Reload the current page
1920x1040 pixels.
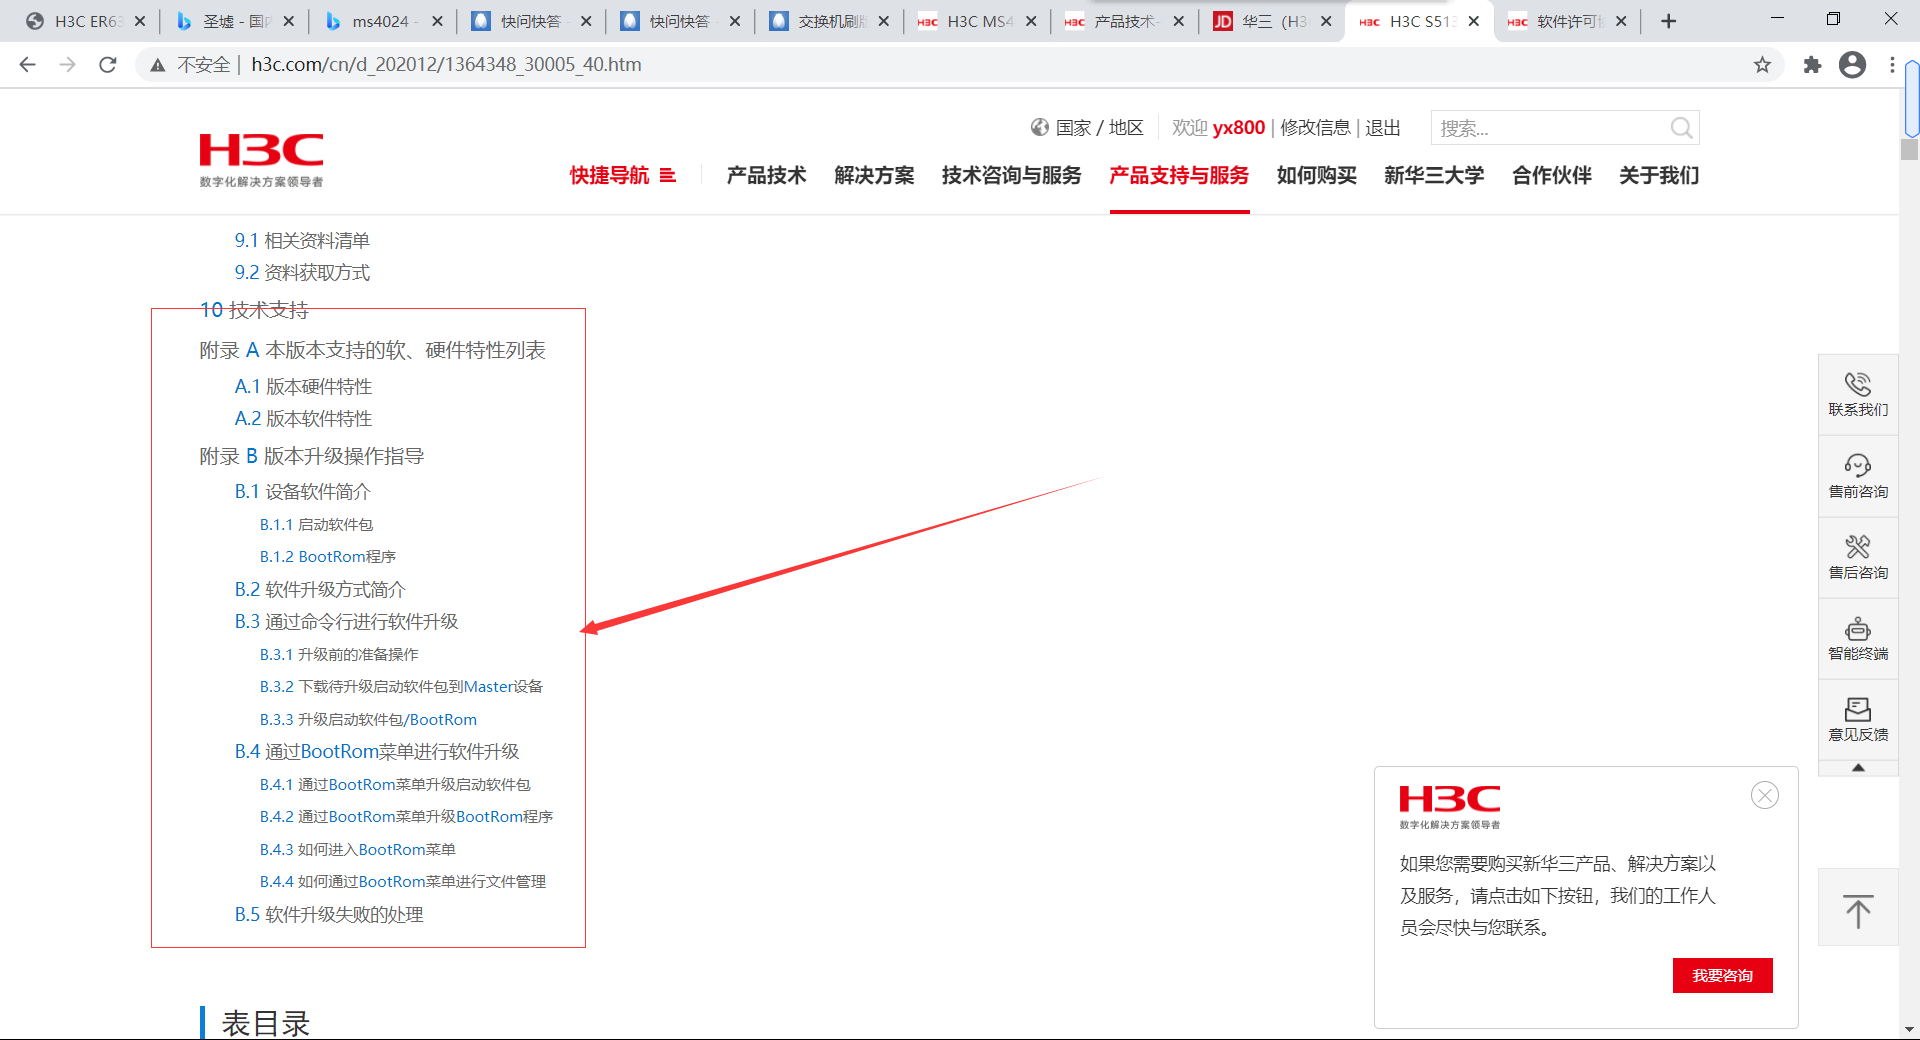(x=108, y=65)
